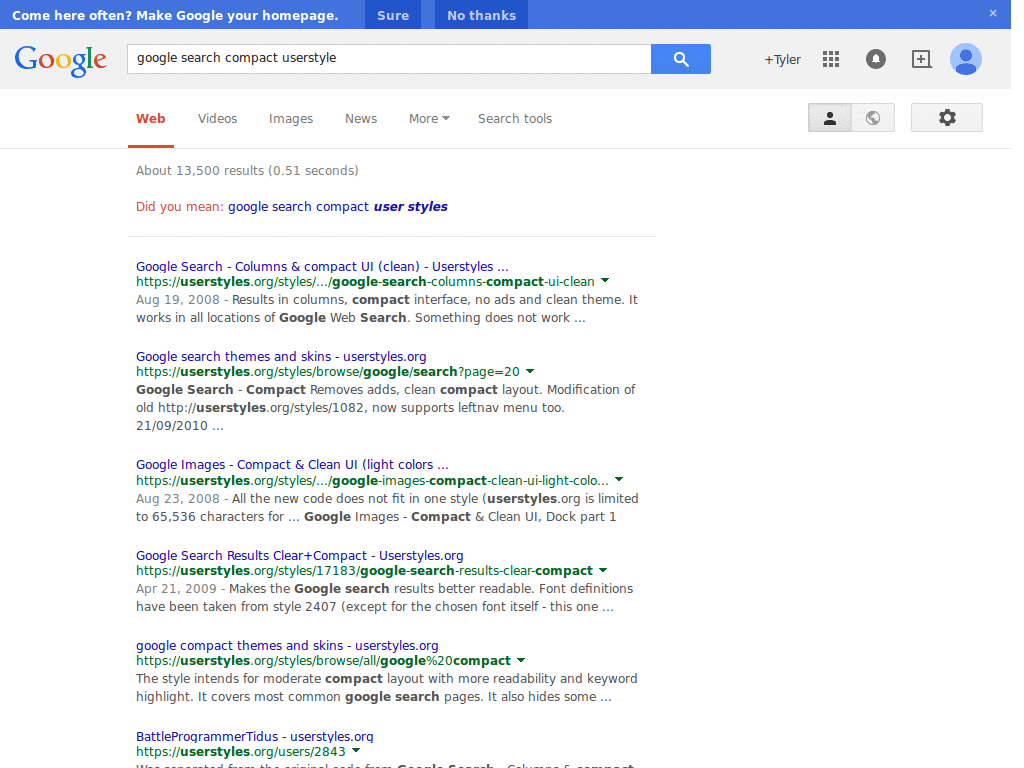Viewport: 1024px width, 768px height.
Task: Open 'Google Search Results Clear+Compact' result
Action: tap(300, 555)
